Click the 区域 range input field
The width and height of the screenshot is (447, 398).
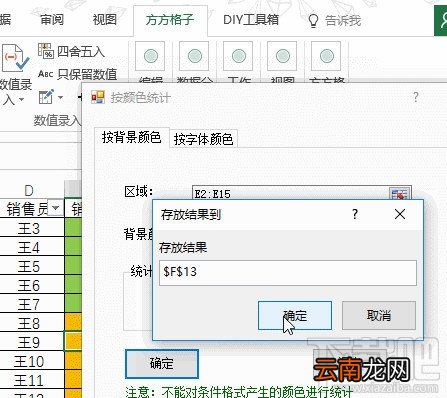point(290,193)
